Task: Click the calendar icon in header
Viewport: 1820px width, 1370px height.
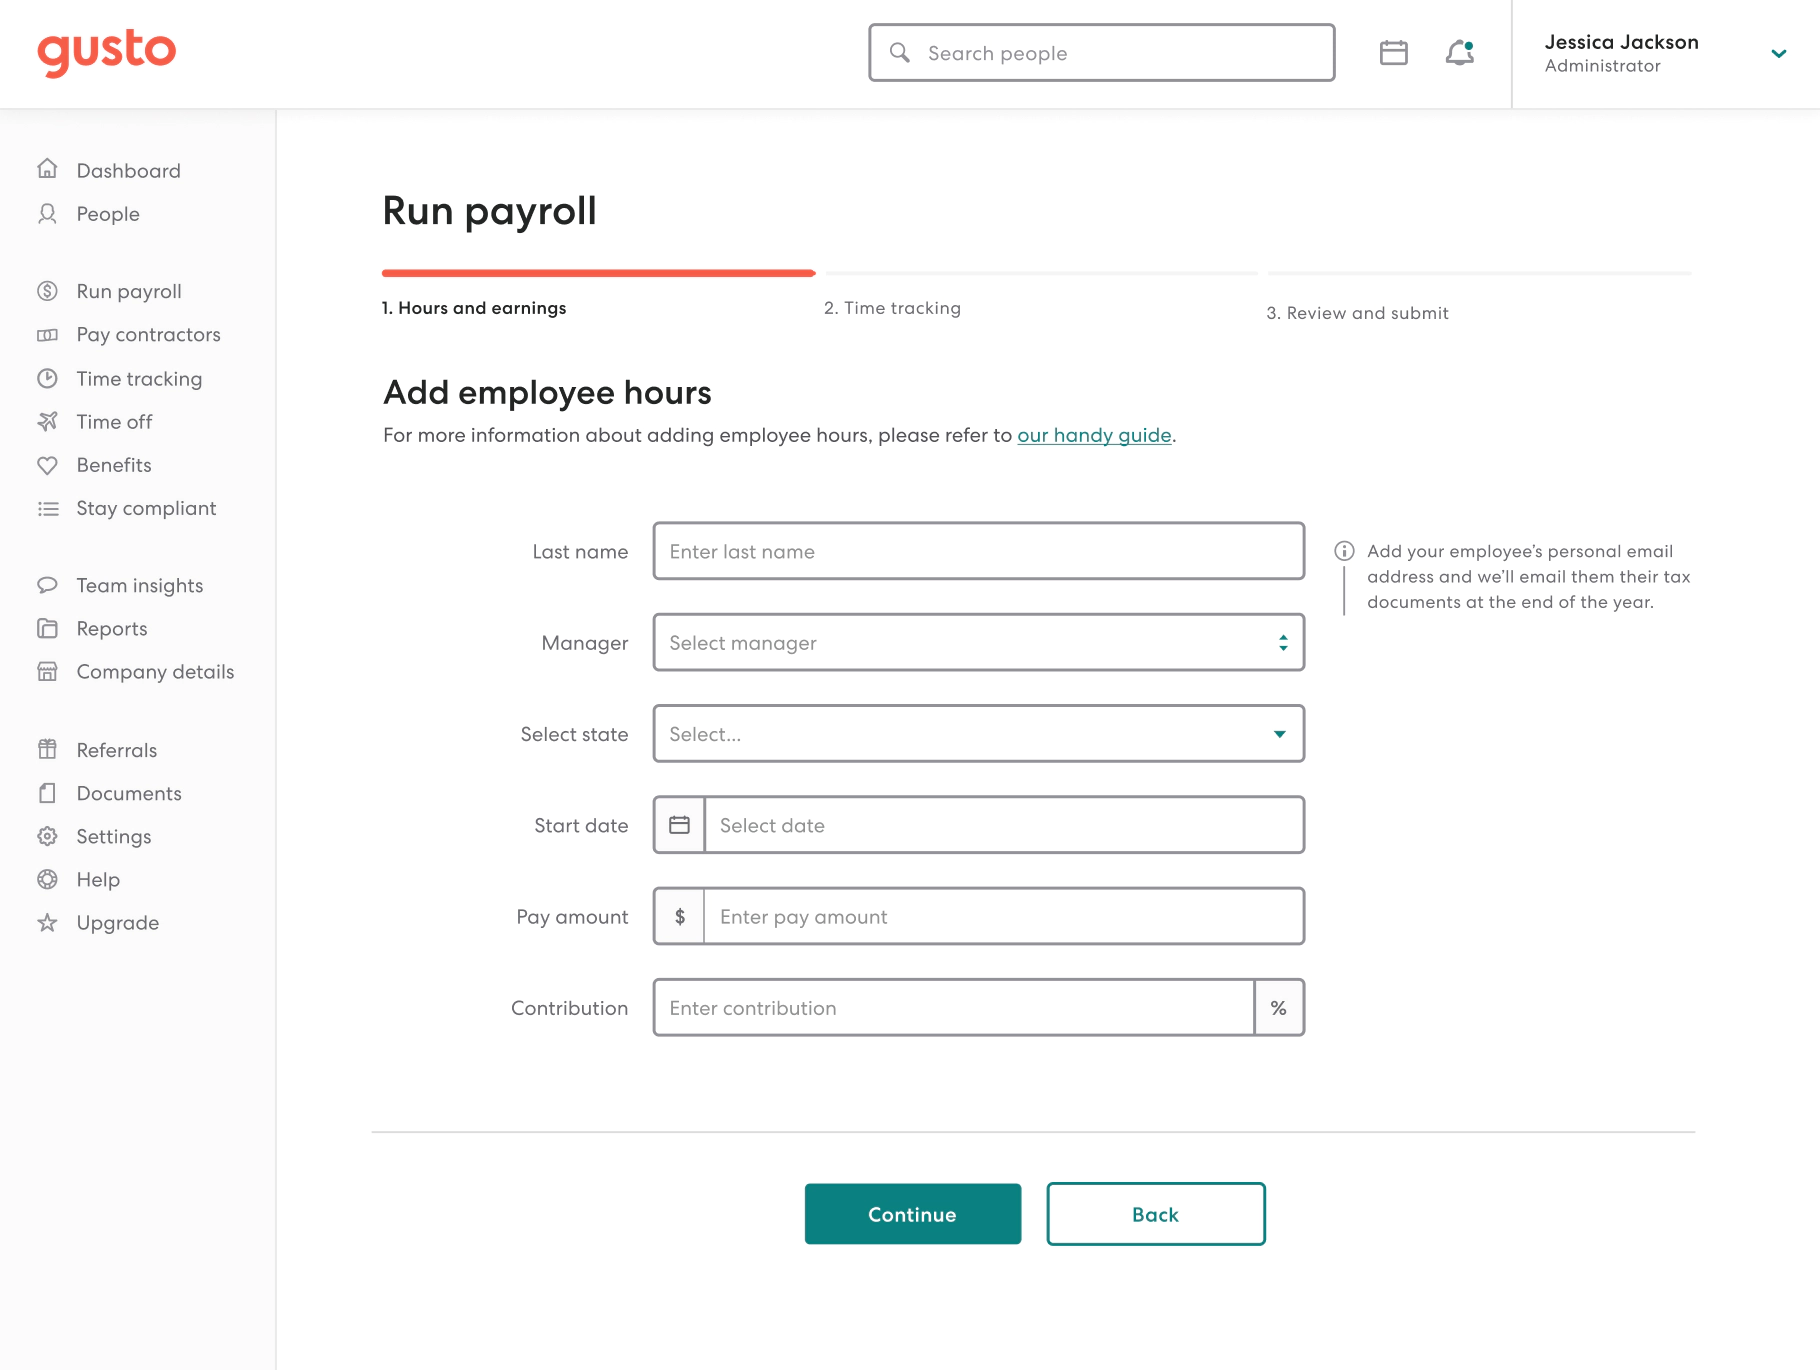Action: (1393, 53)
